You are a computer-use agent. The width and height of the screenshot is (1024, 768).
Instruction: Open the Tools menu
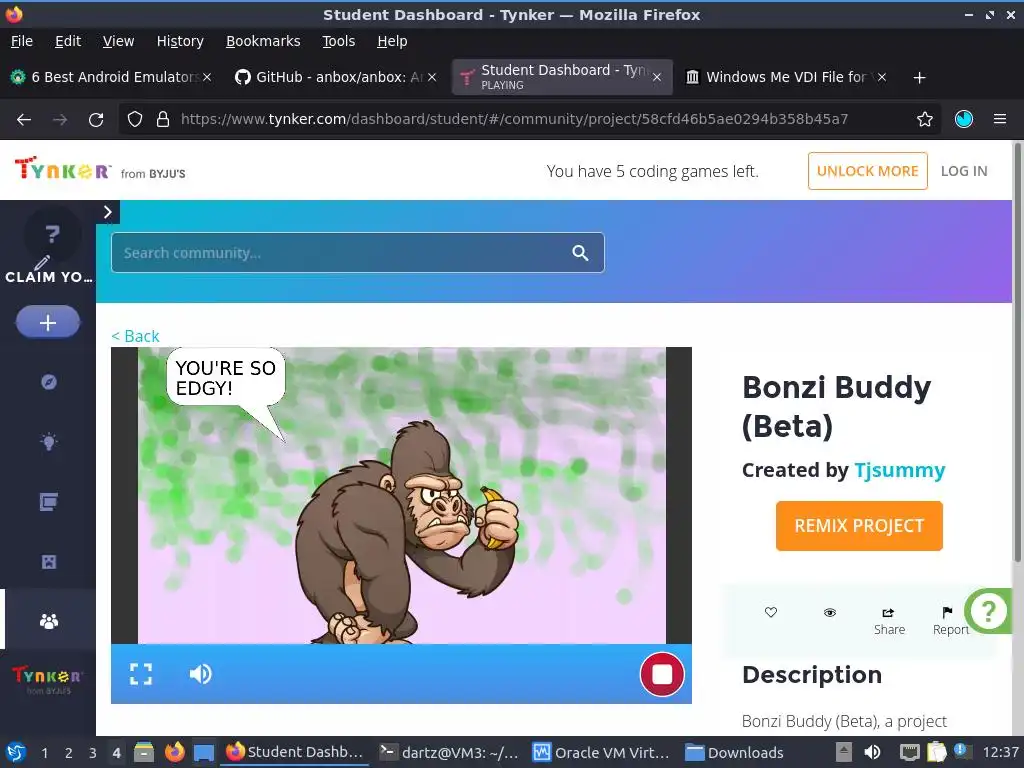(x=338, y=41)
